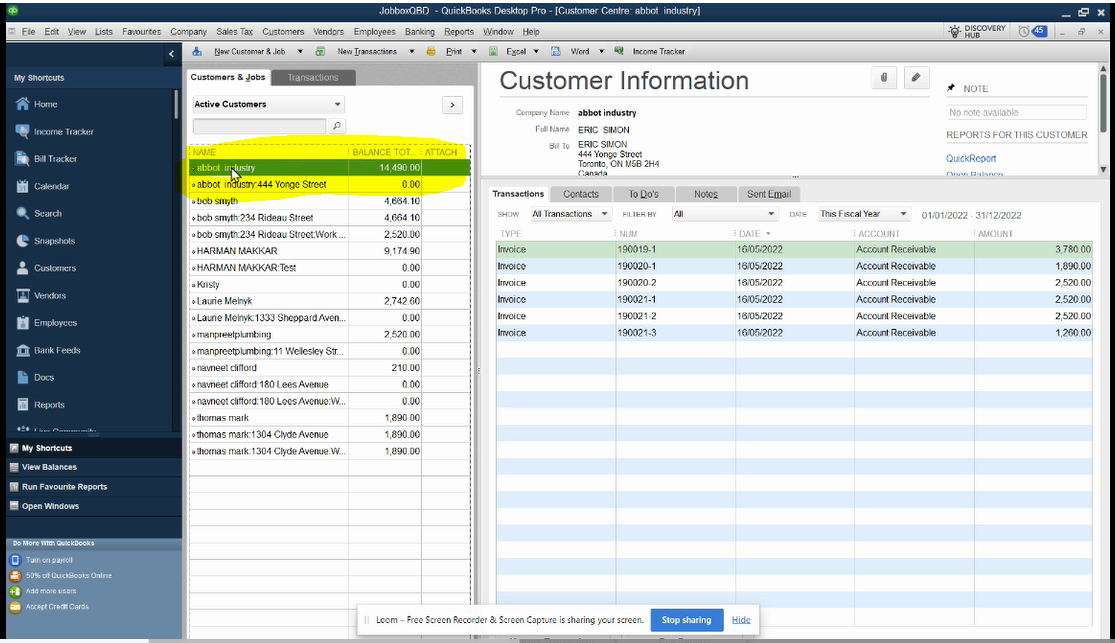This screenshot has width=1115, height=643.
Task: Expand the customer list view arrow button
Action: [x=452, y=105]
